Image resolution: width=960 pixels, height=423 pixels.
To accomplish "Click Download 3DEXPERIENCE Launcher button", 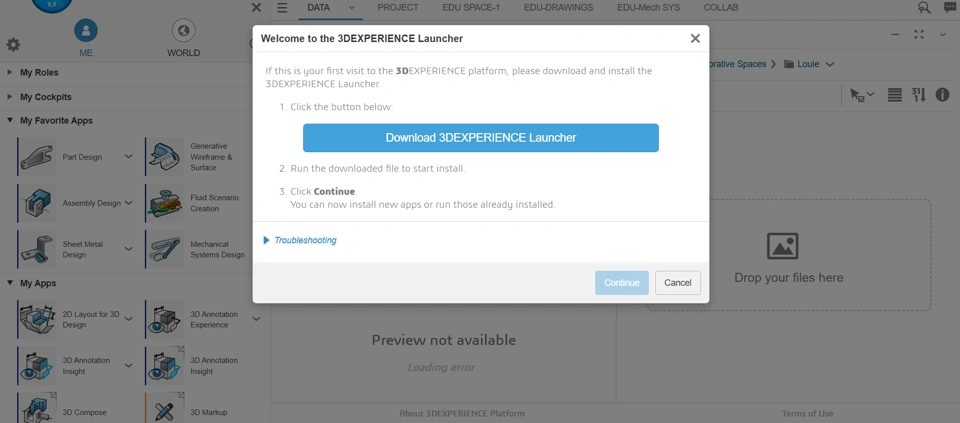I will pos(481,138).
